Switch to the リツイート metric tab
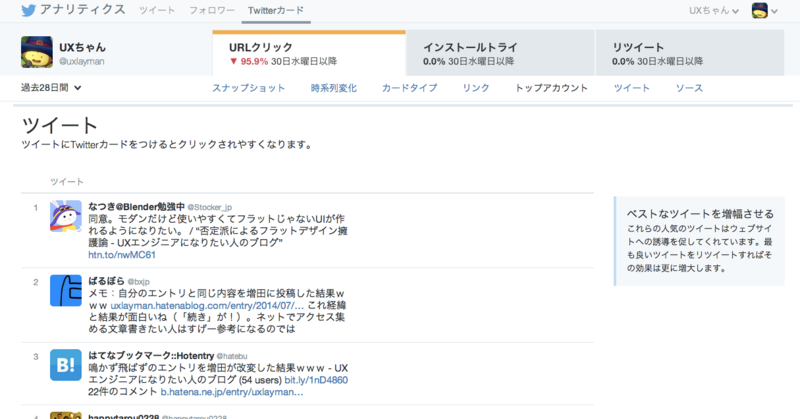The image size is (800, 419). [690, 53]
